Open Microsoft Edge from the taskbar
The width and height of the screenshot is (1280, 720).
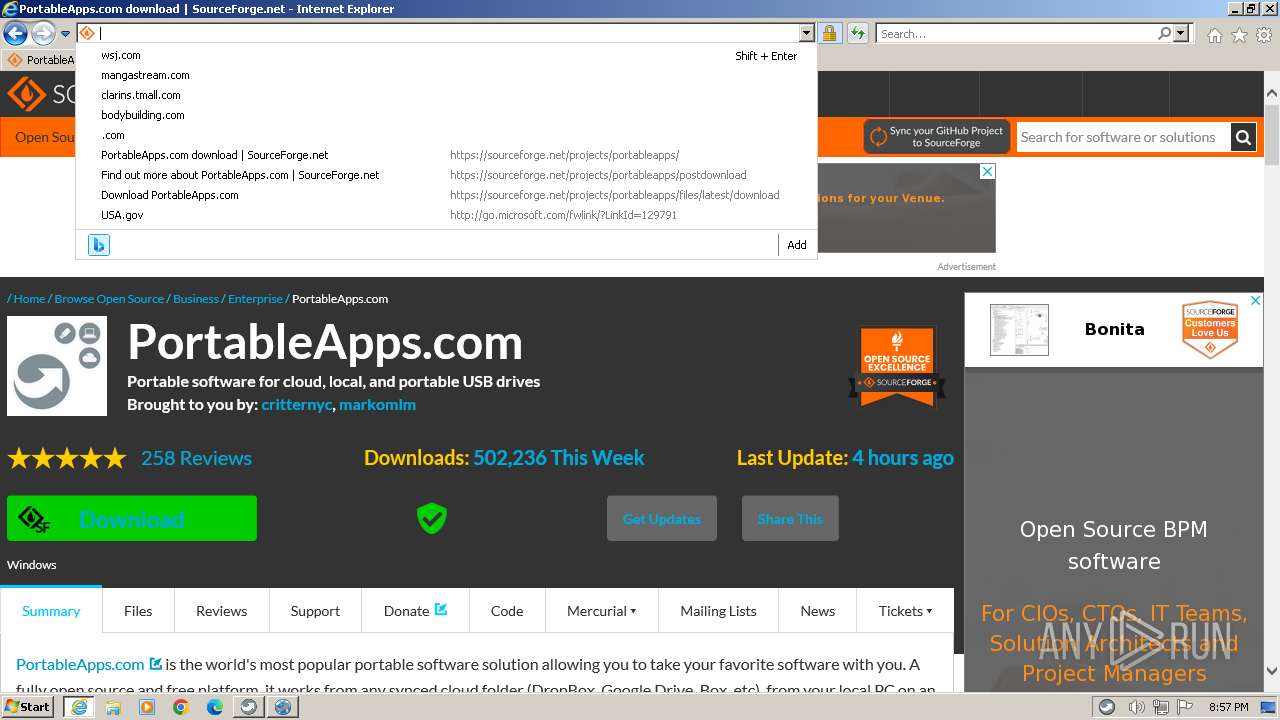(214, 707)
